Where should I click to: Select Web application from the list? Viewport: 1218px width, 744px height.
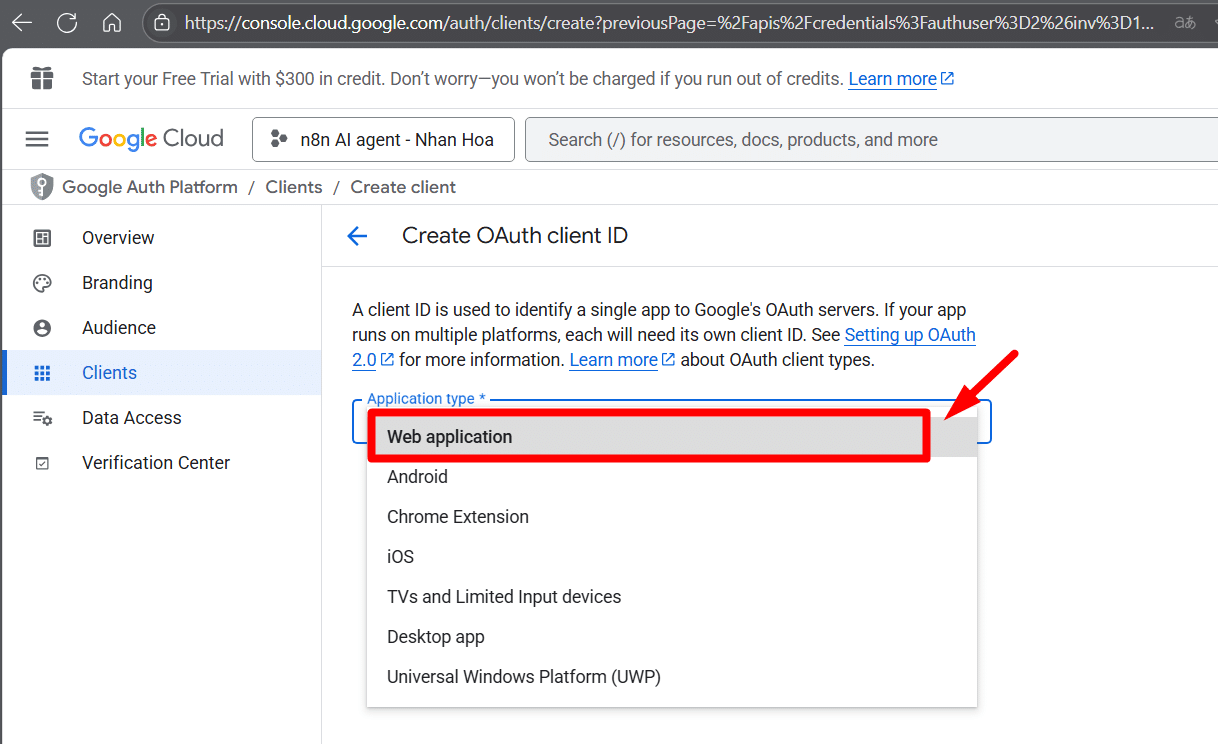pyautogui.click(x=672, y=437)
